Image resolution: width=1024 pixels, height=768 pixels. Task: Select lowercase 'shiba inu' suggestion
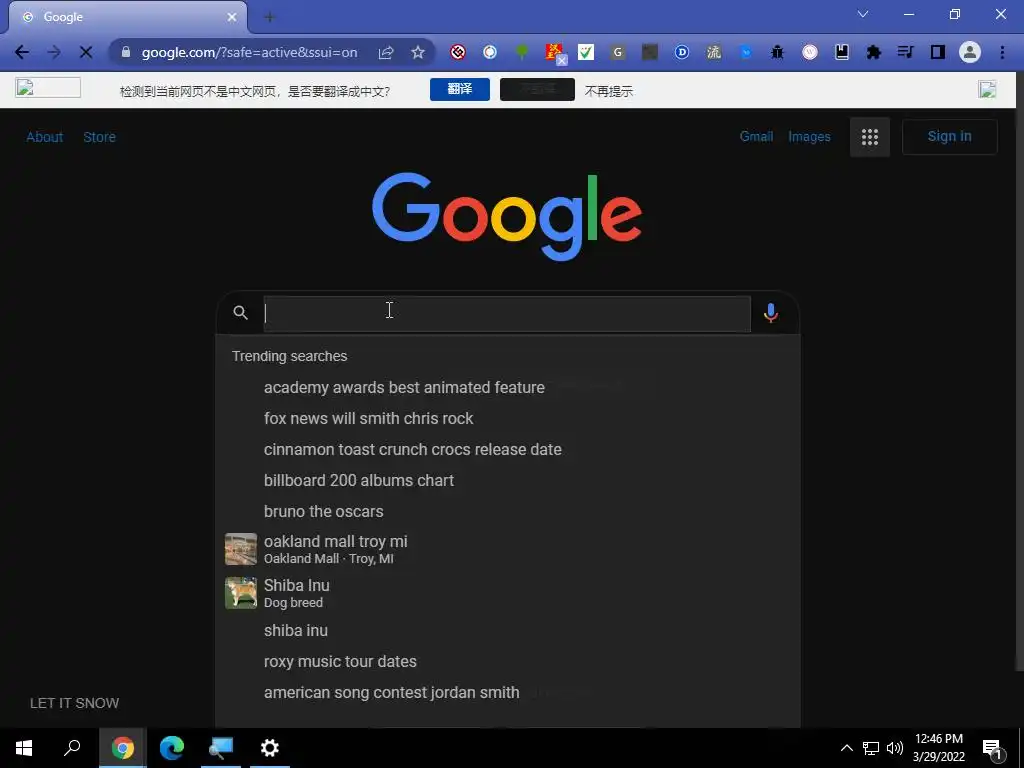507,631
